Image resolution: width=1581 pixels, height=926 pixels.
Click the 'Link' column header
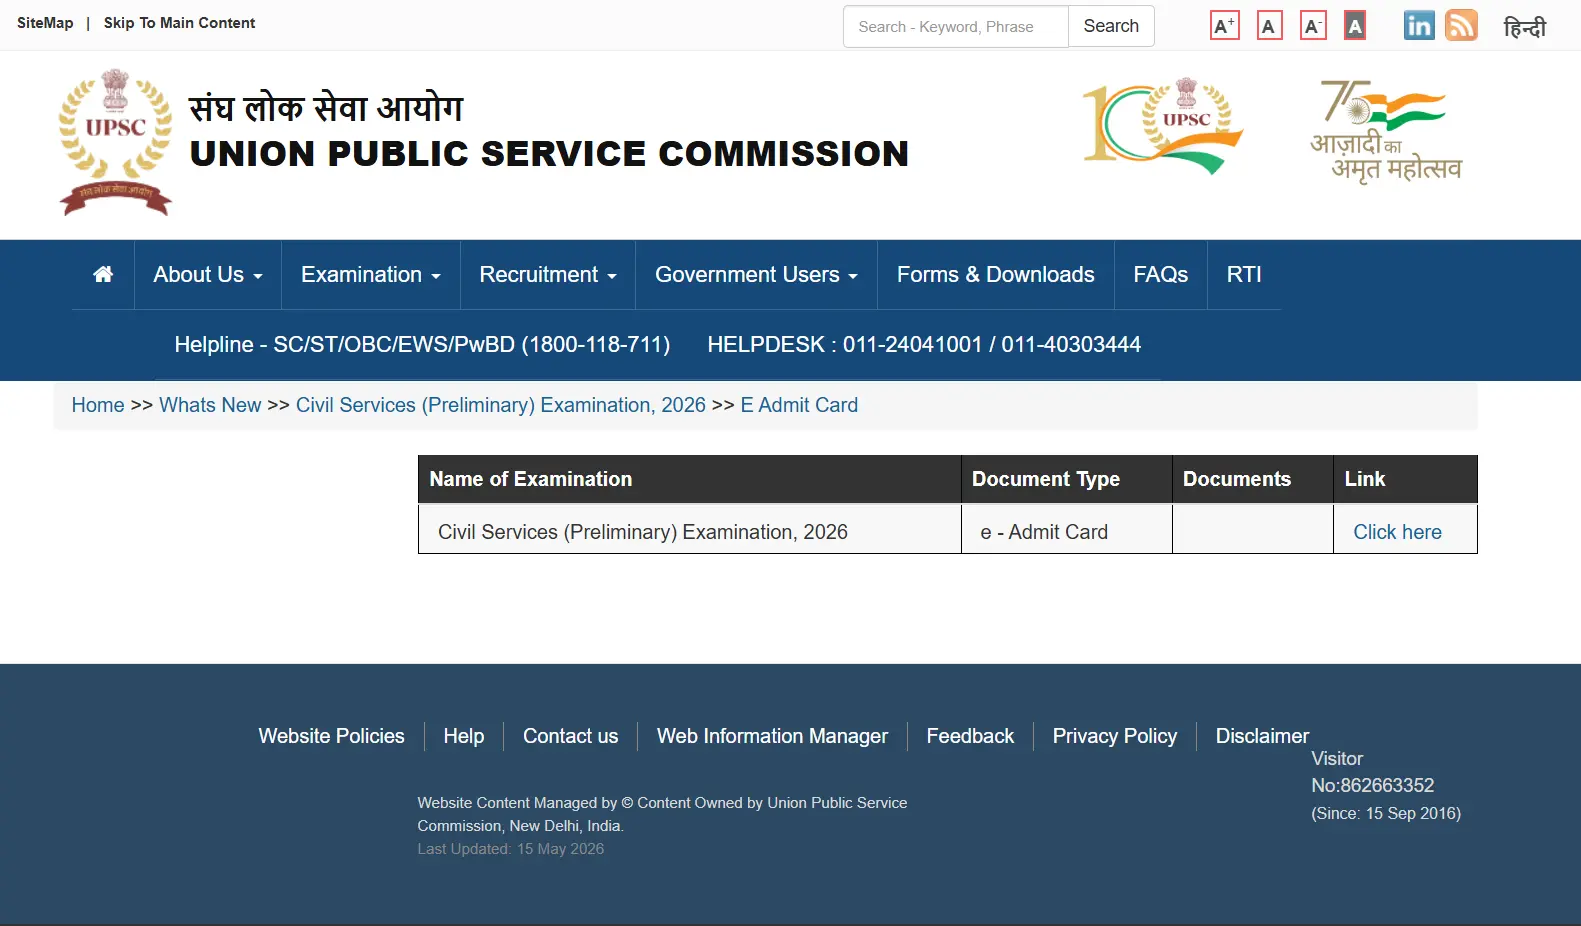click(1405, 479)
